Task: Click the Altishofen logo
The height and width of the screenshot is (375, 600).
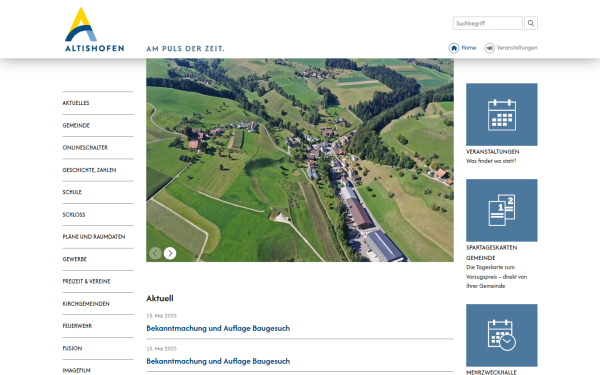Action: pos(95,29)
